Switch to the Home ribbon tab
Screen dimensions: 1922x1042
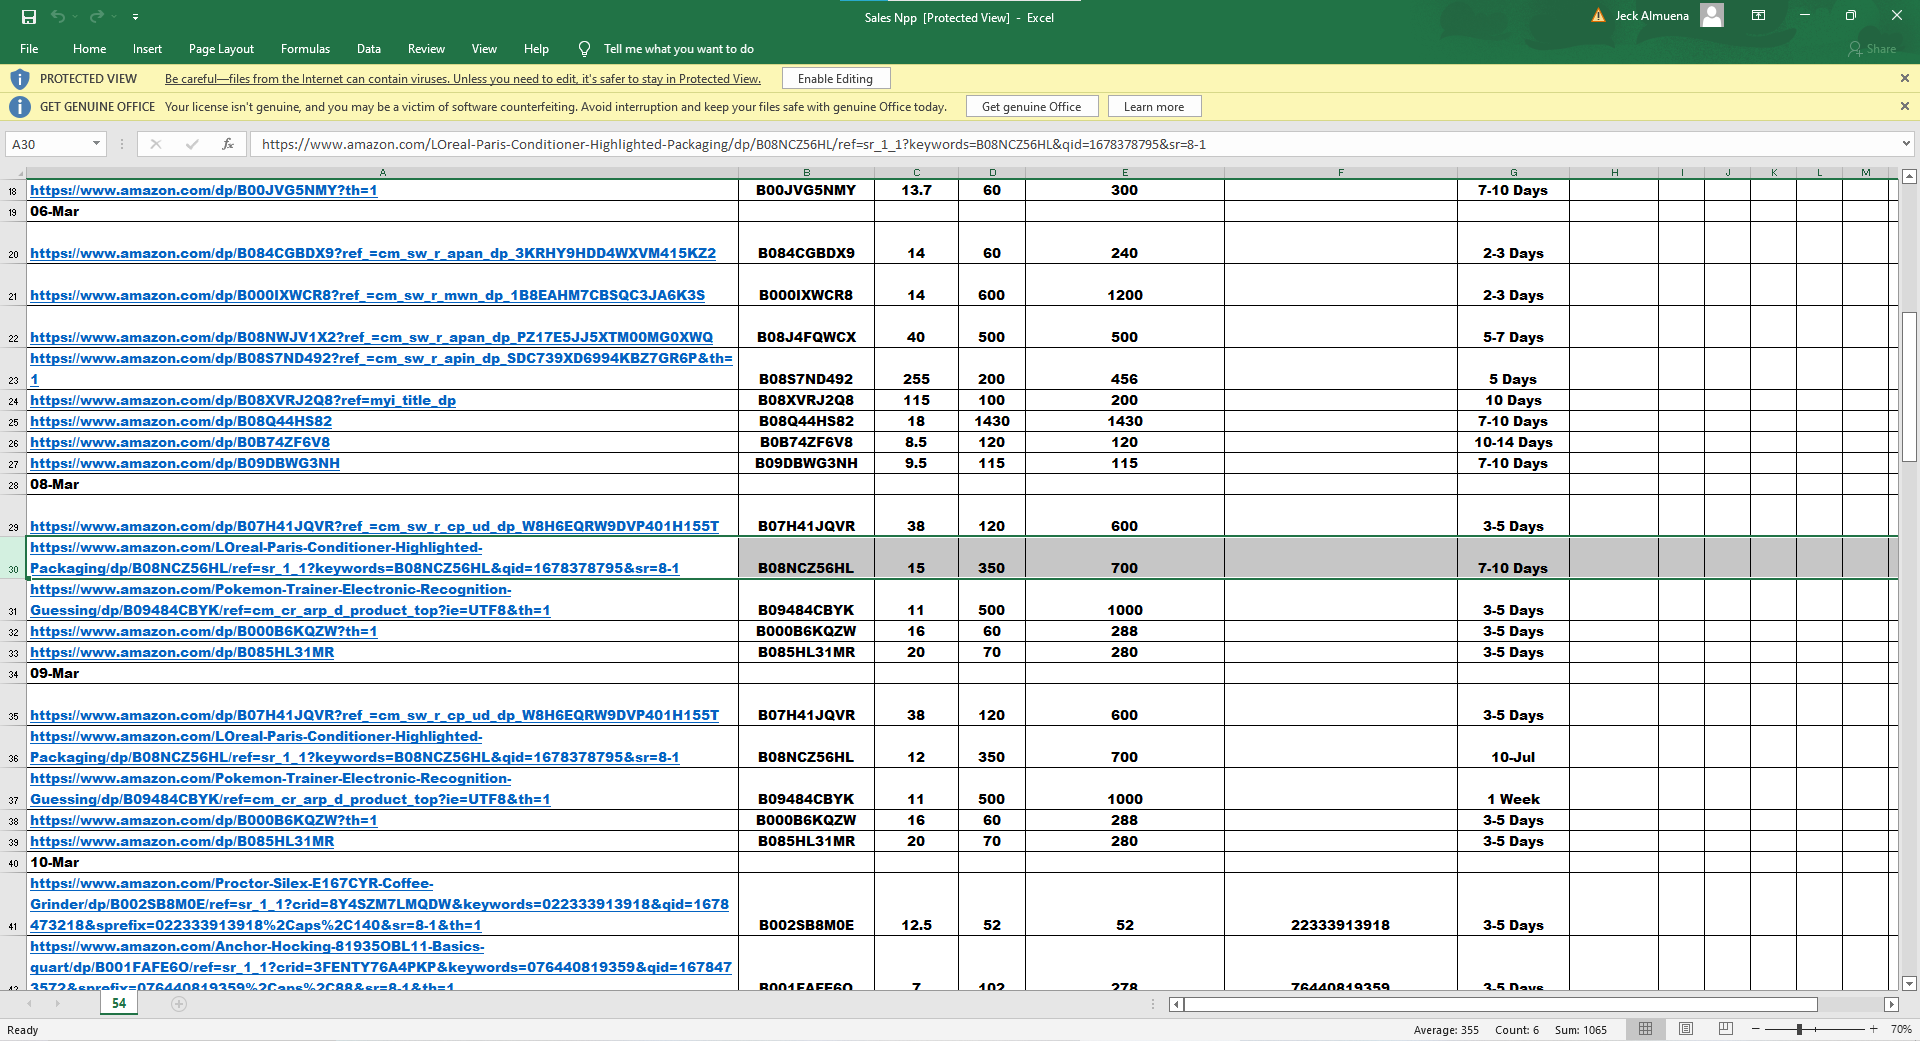(89, 49)
